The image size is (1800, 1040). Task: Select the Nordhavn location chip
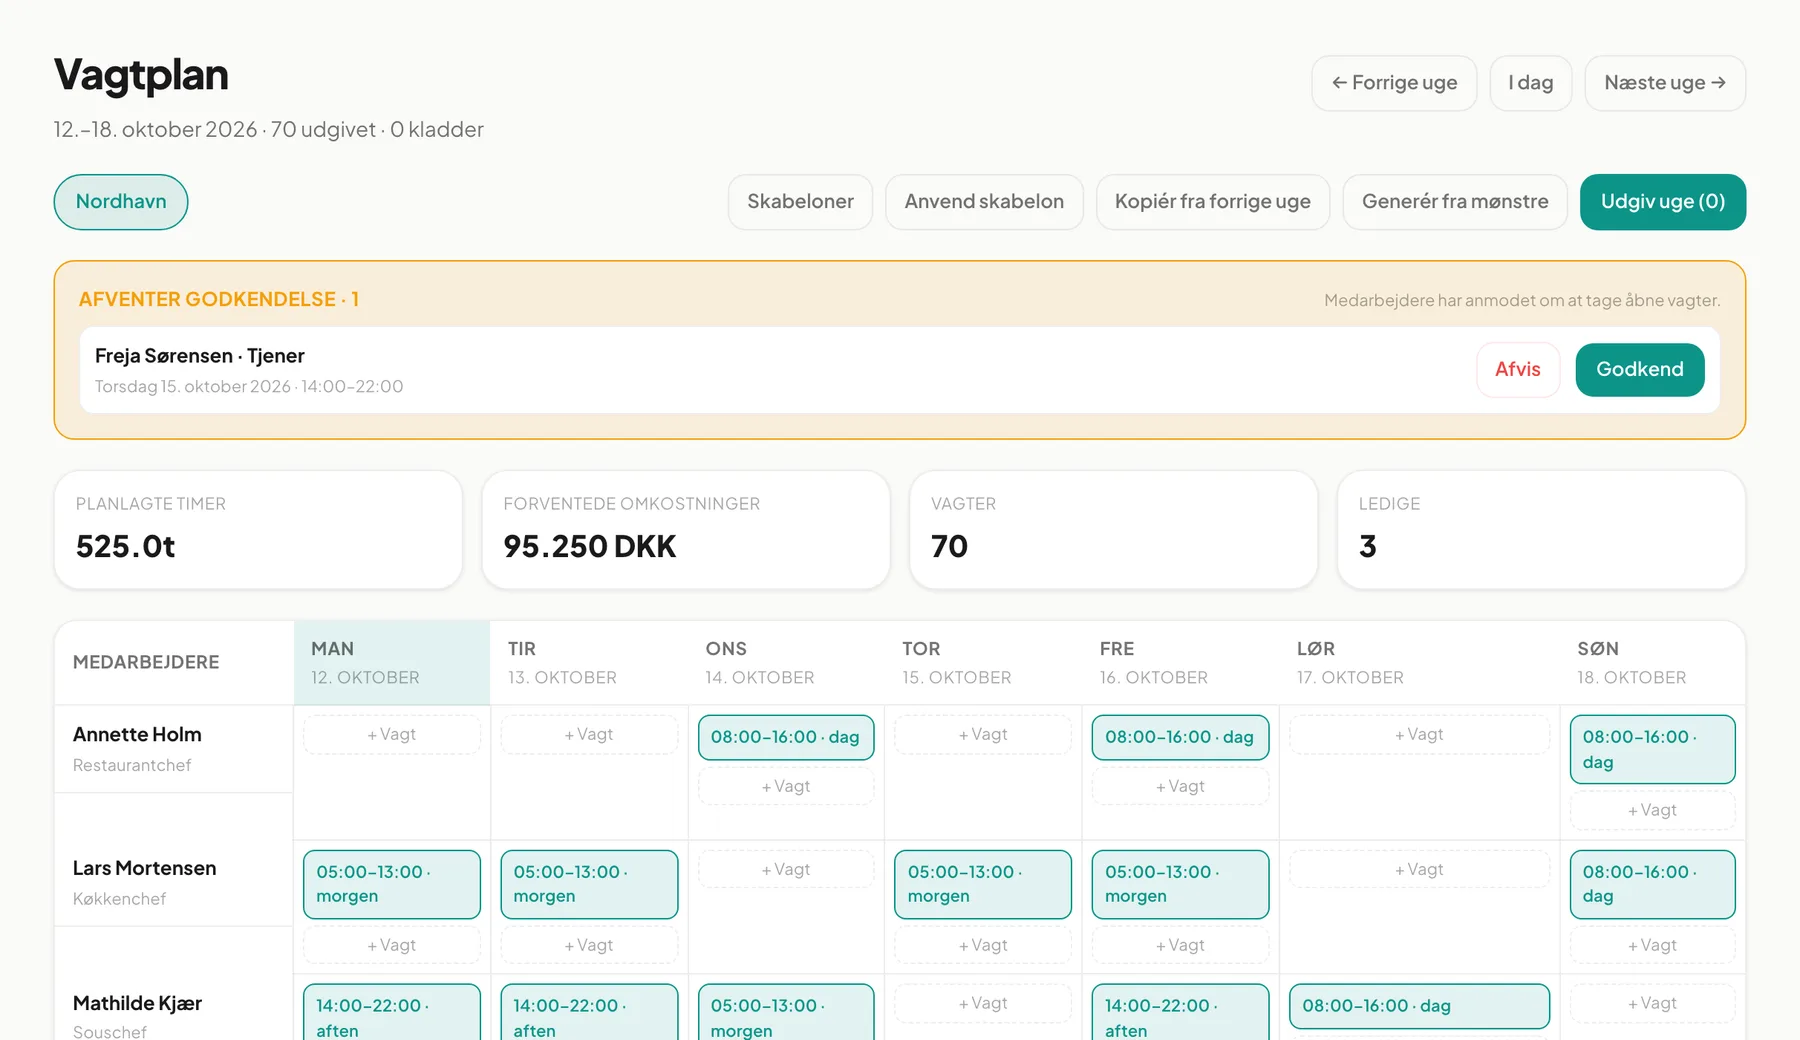121,202
